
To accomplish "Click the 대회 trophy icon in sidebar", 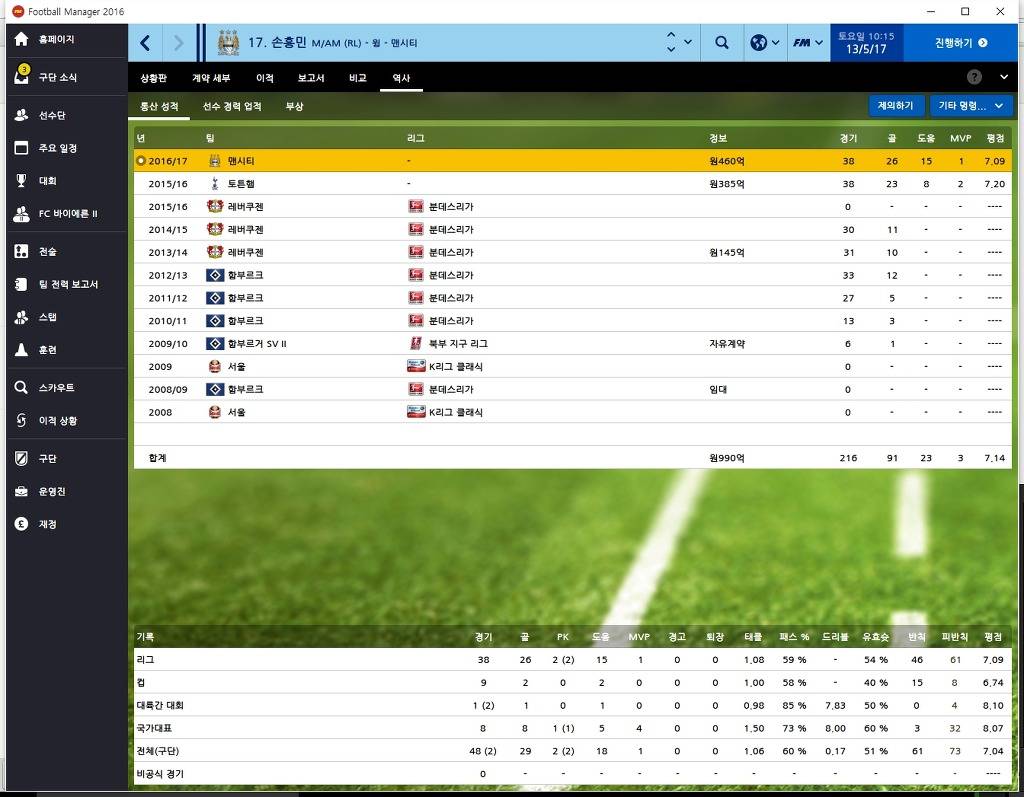I will (x=21, y=181).
